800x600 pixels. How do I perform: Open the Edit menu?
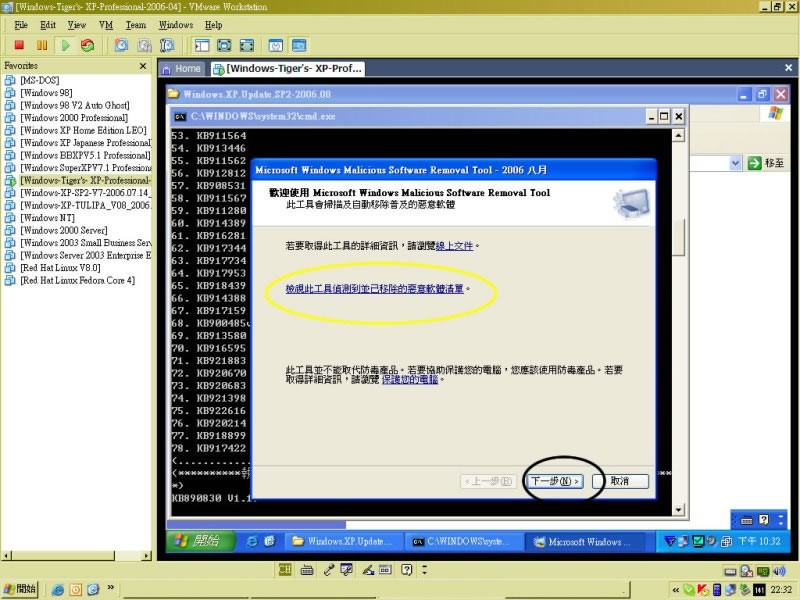pyautogui.click(x=47, y=25)
